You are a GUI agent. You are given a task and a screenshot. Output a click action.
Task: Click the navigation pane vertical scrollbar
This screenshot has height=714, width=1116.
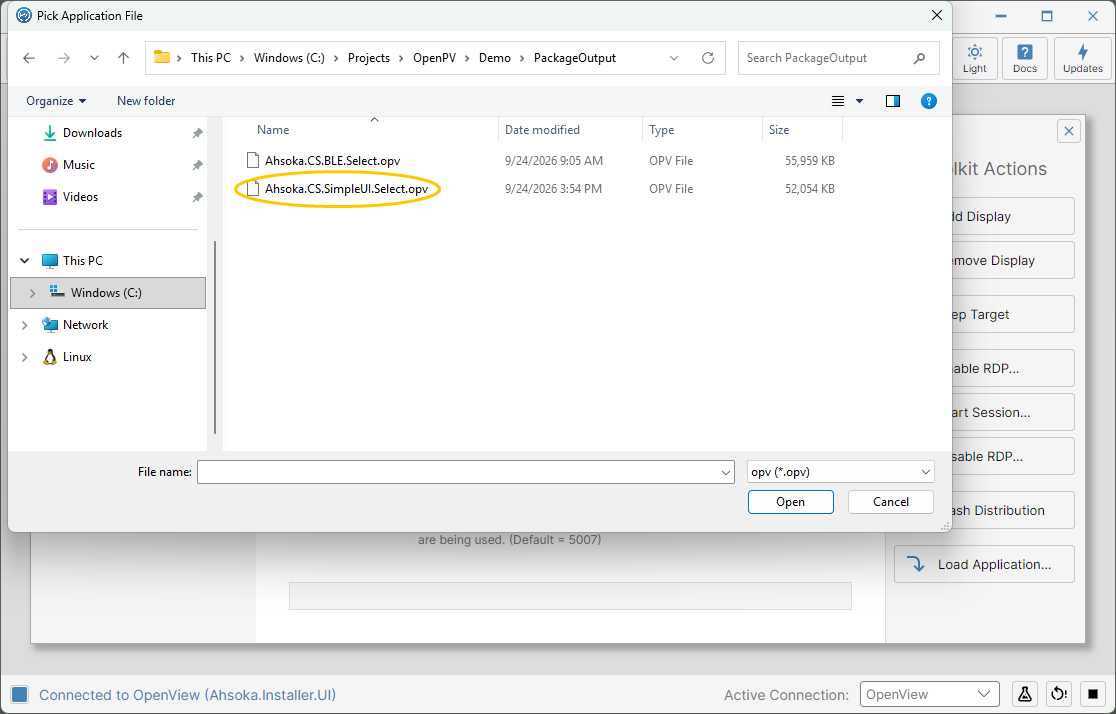point(215,338)
